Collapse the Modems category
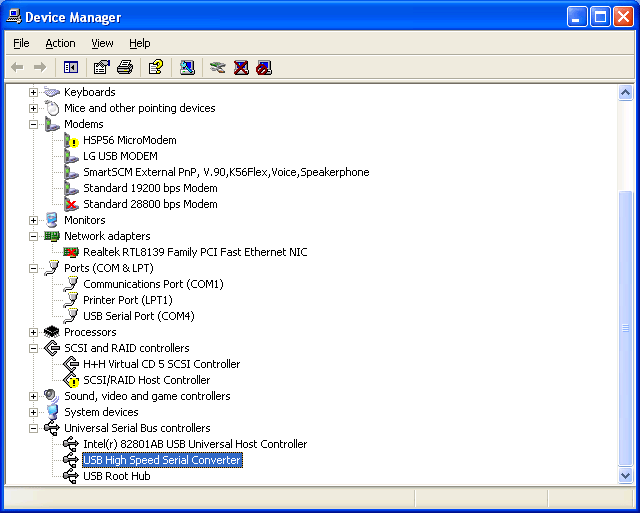 point(33,124)
